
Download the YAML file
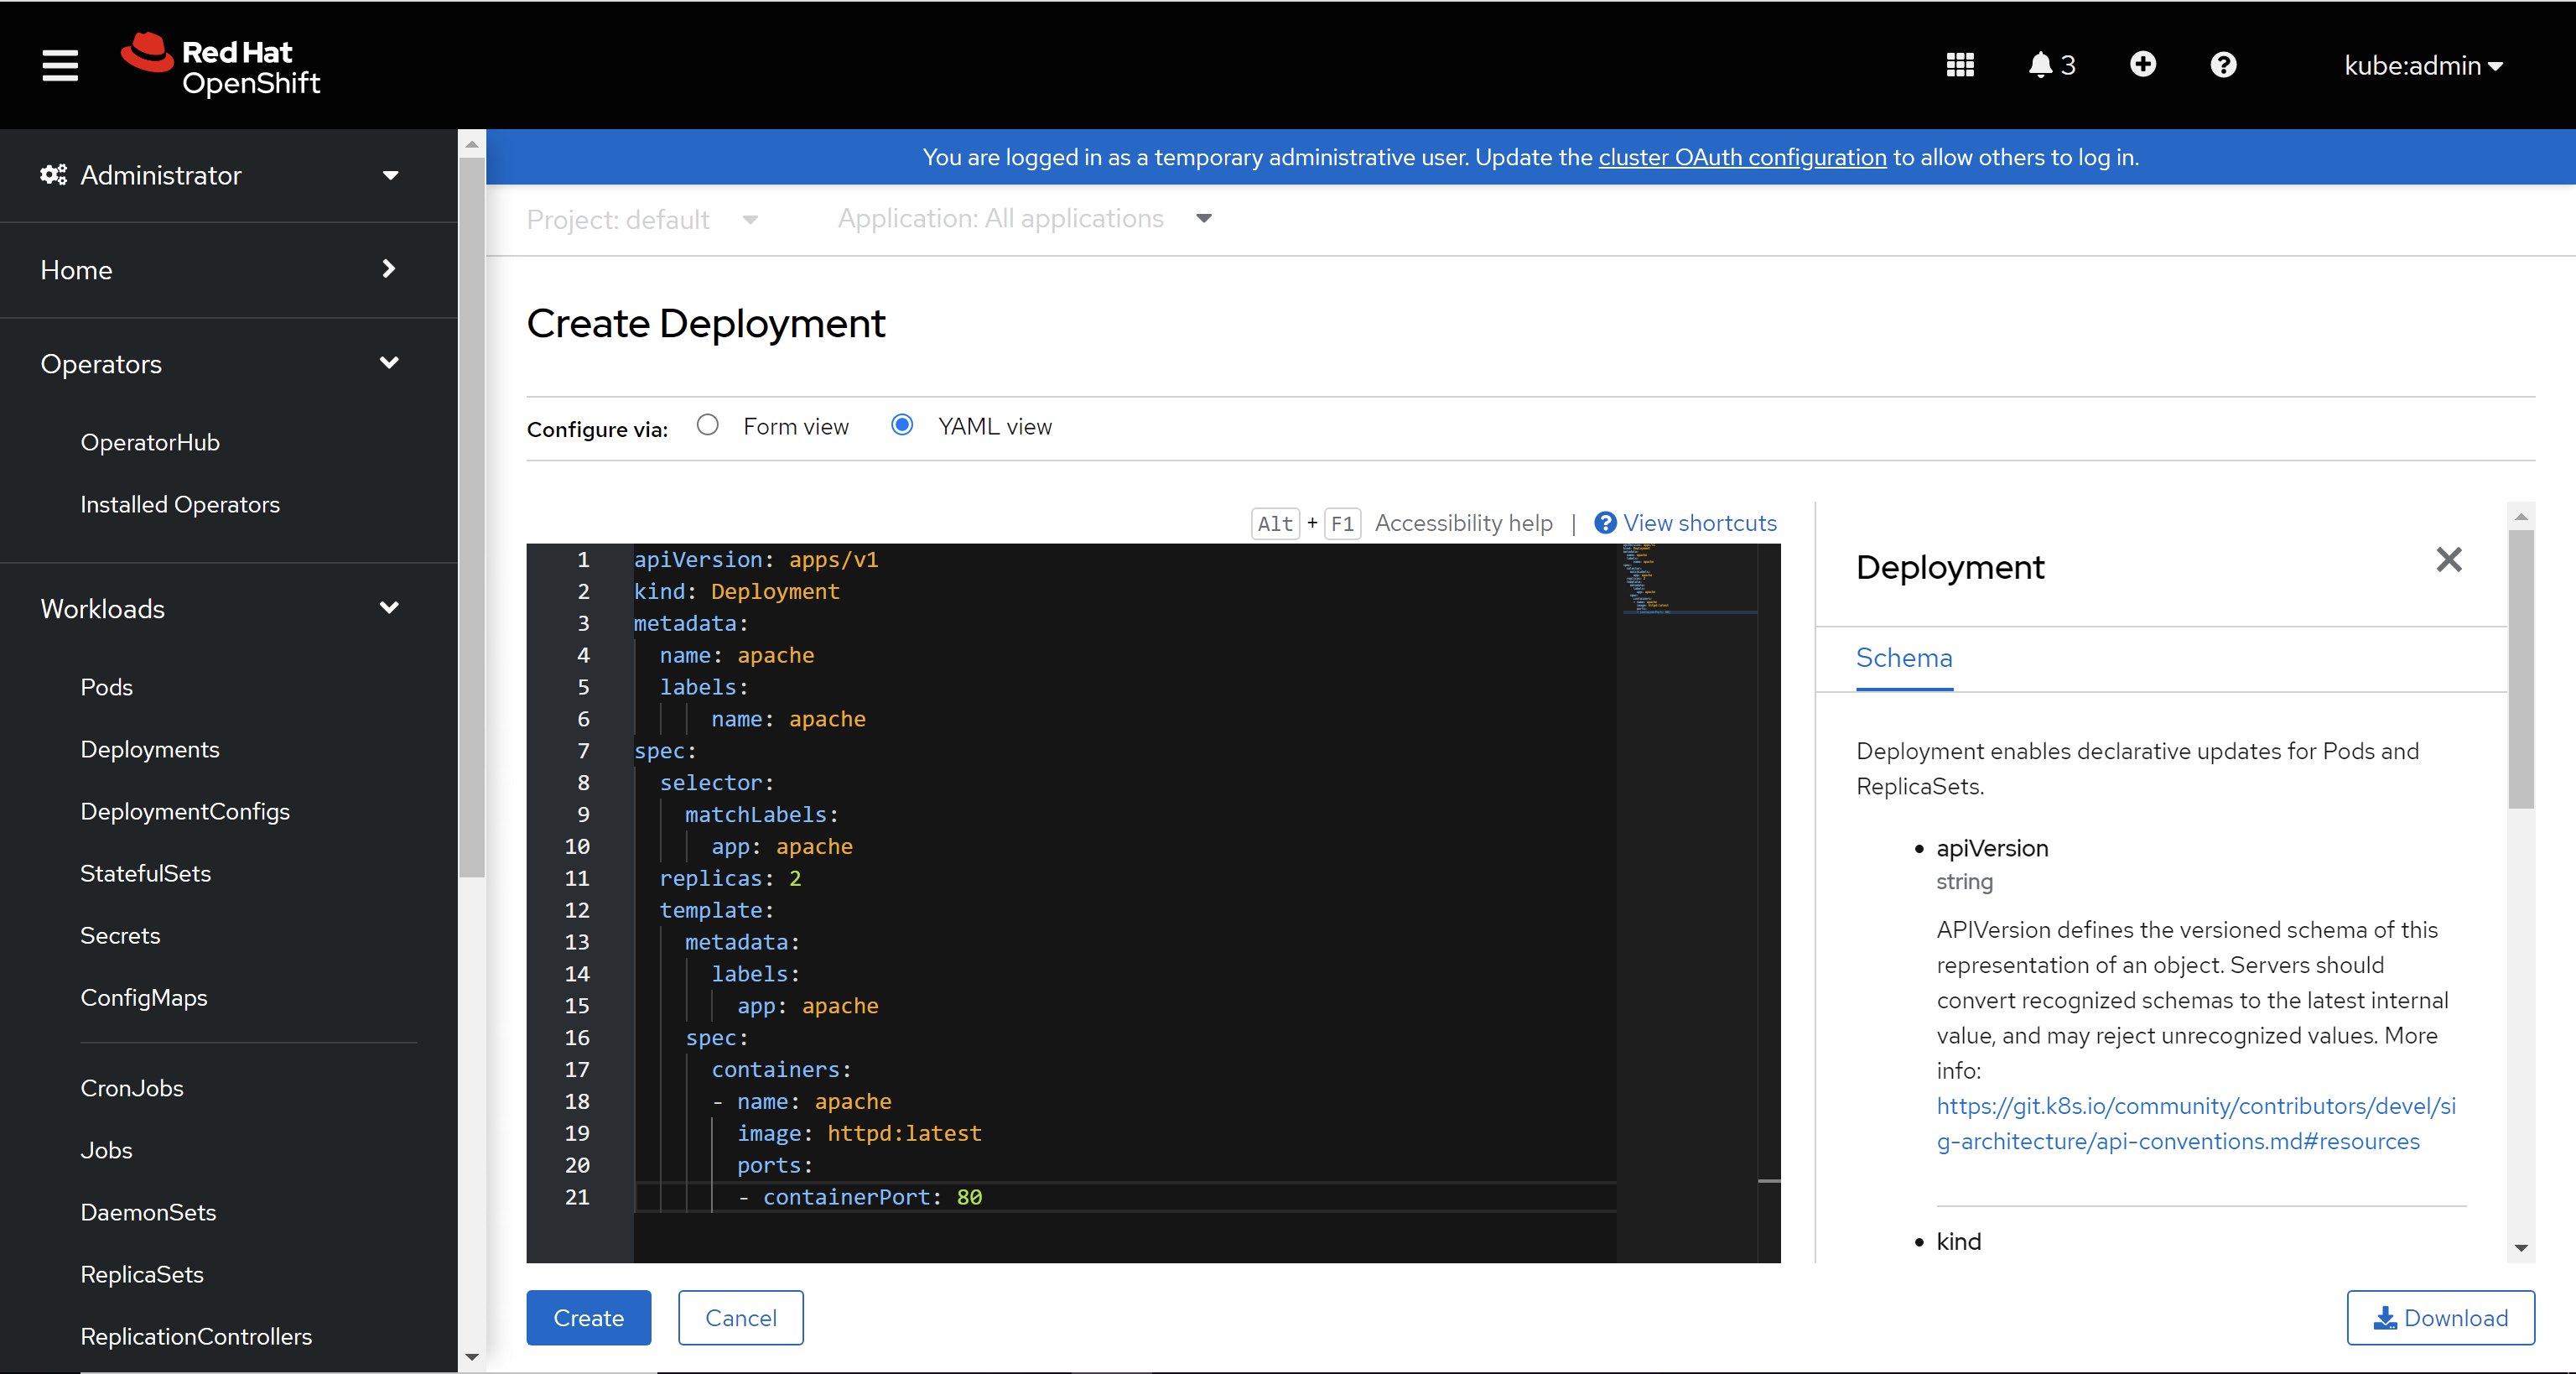tap(2440, 1317)
